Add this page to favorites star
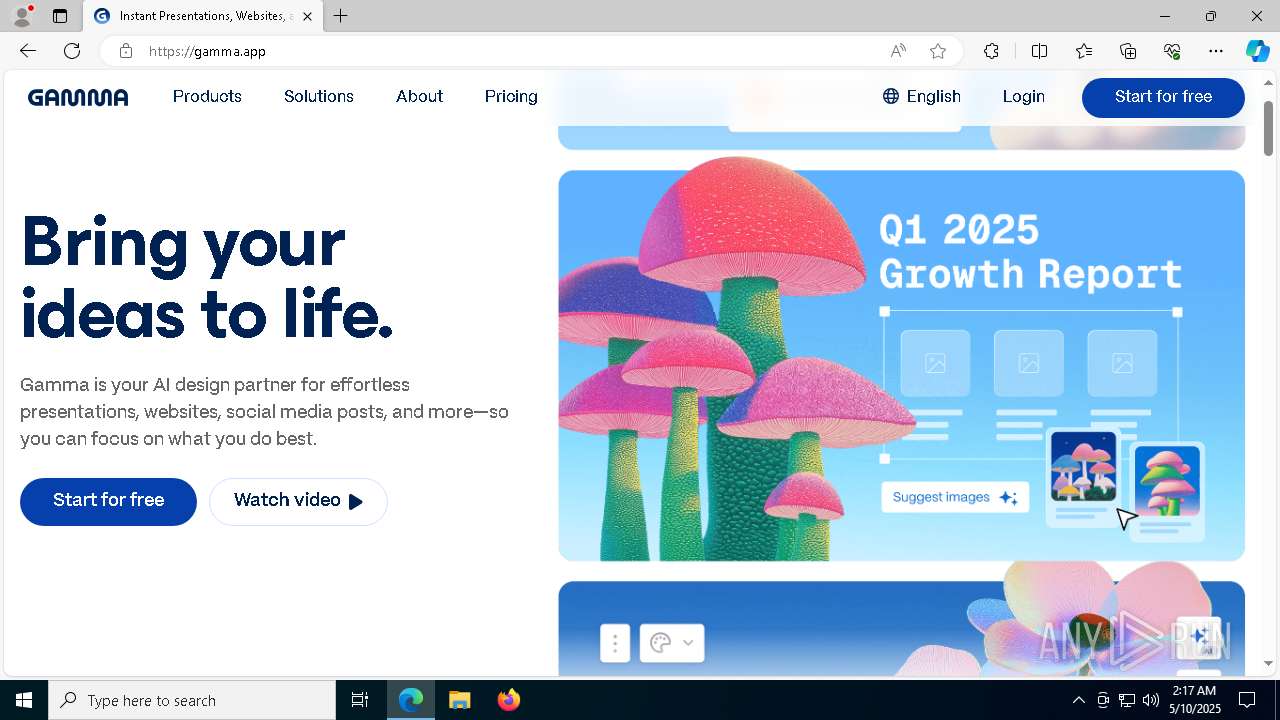 (x=937, y=51)
